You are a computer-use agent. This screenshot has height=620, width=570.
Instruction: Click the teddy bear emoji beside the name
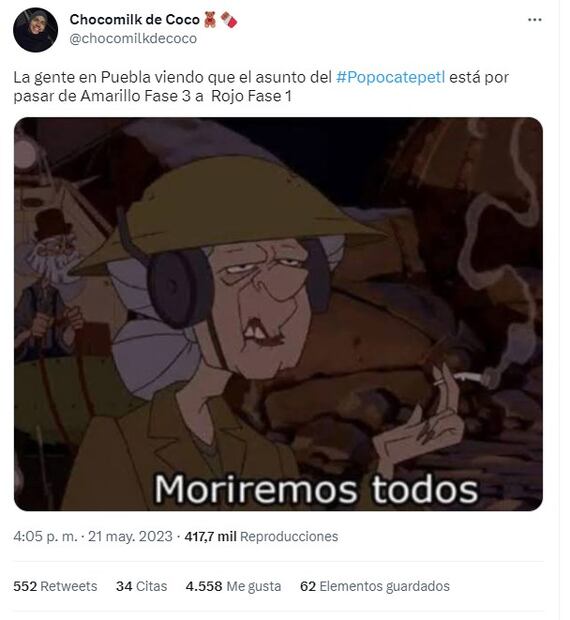coord(210,19)
